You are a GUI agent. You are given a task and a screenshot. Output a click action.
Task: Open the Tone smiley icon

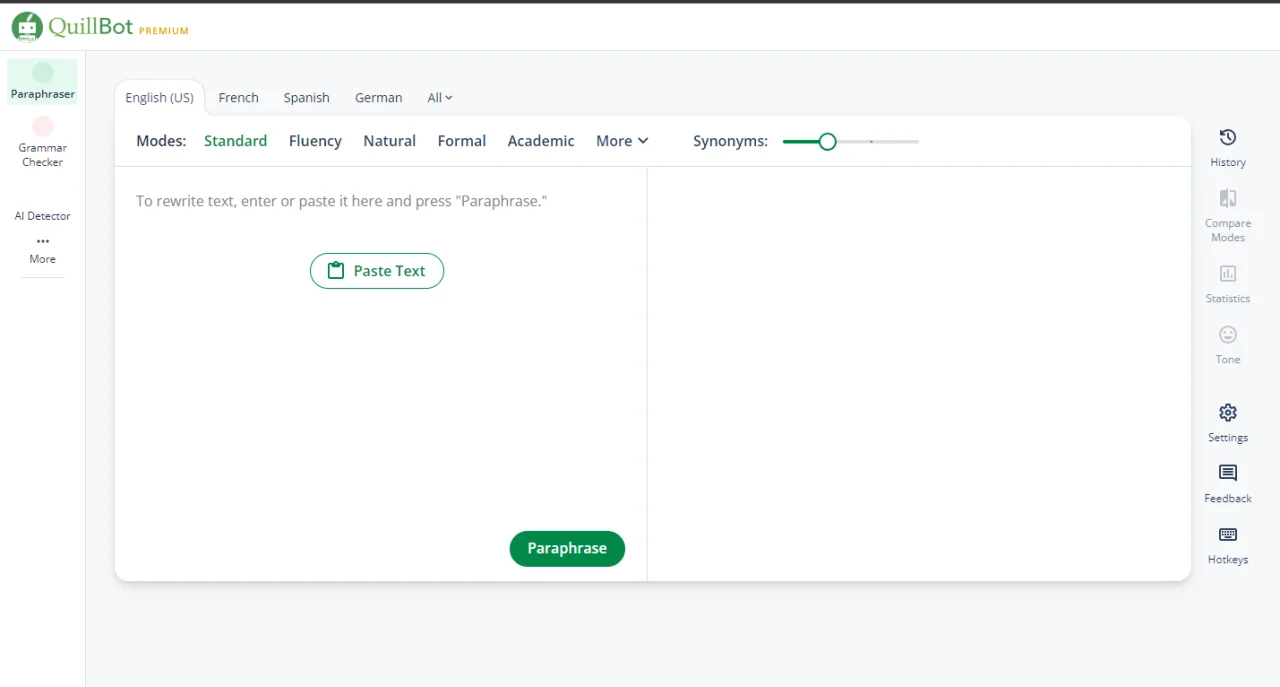pyautogui.click(x=1228, y=334)
